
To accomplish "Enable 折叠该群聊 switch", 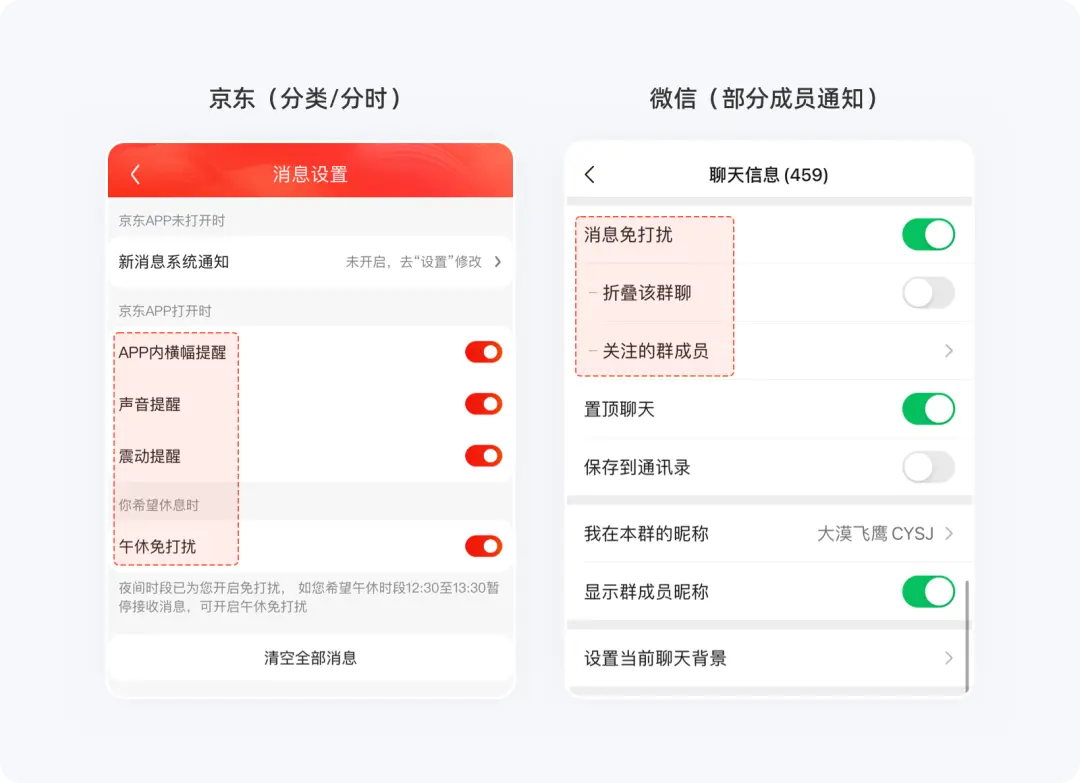I will pos(928,293).
